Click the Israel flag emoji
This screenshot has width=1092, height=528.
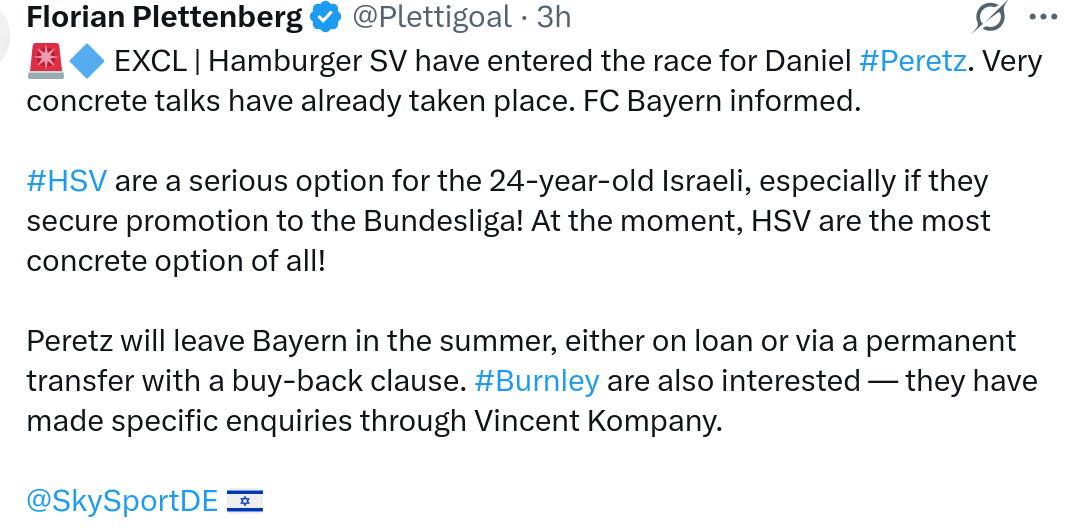[x=245, y=501]
